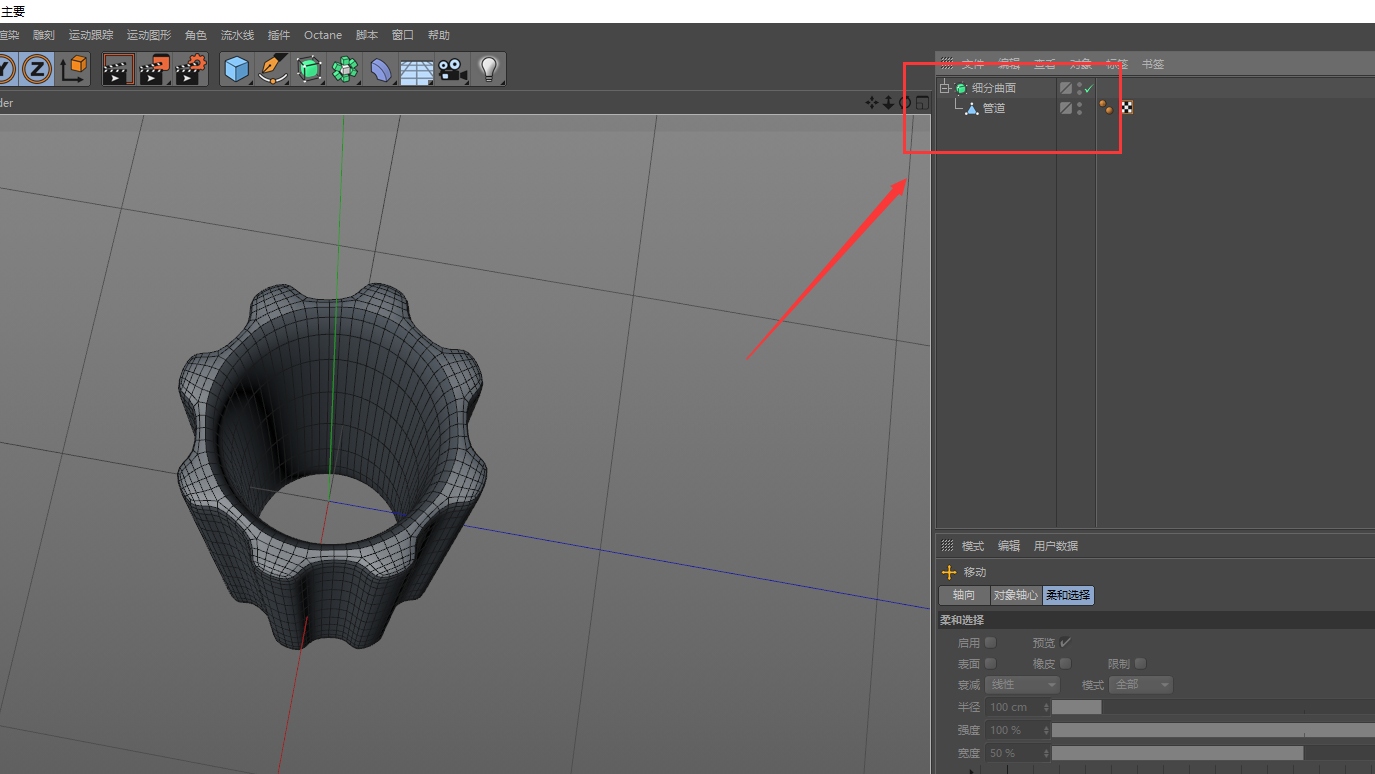Open the 流水线 menu

[x=238, y=35]
